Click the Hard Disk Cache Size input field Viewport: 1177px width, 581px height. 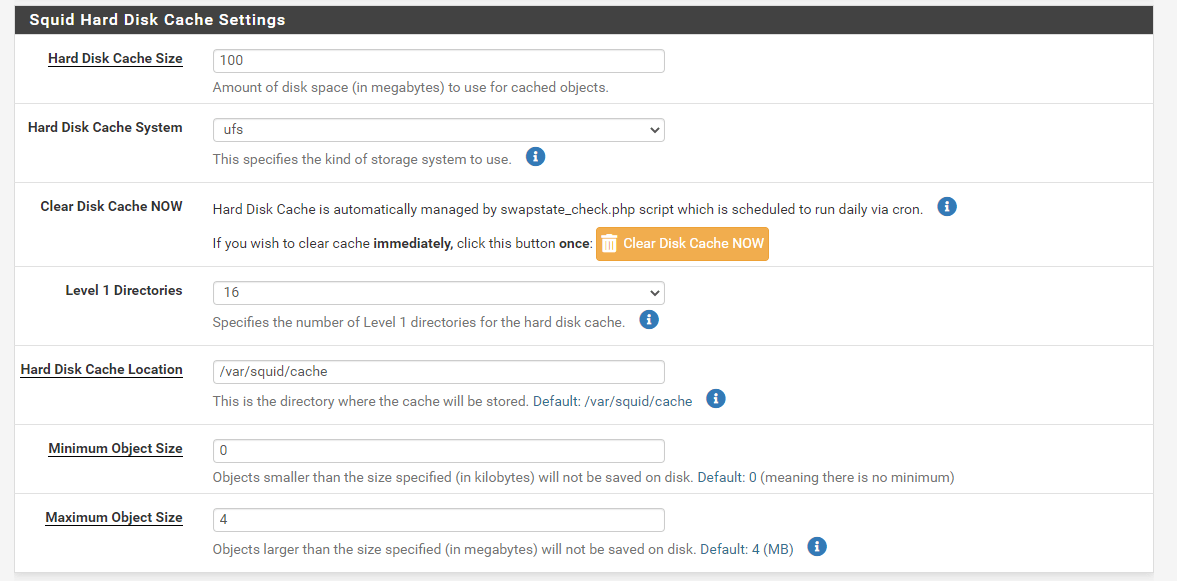[x=438, y=61]
